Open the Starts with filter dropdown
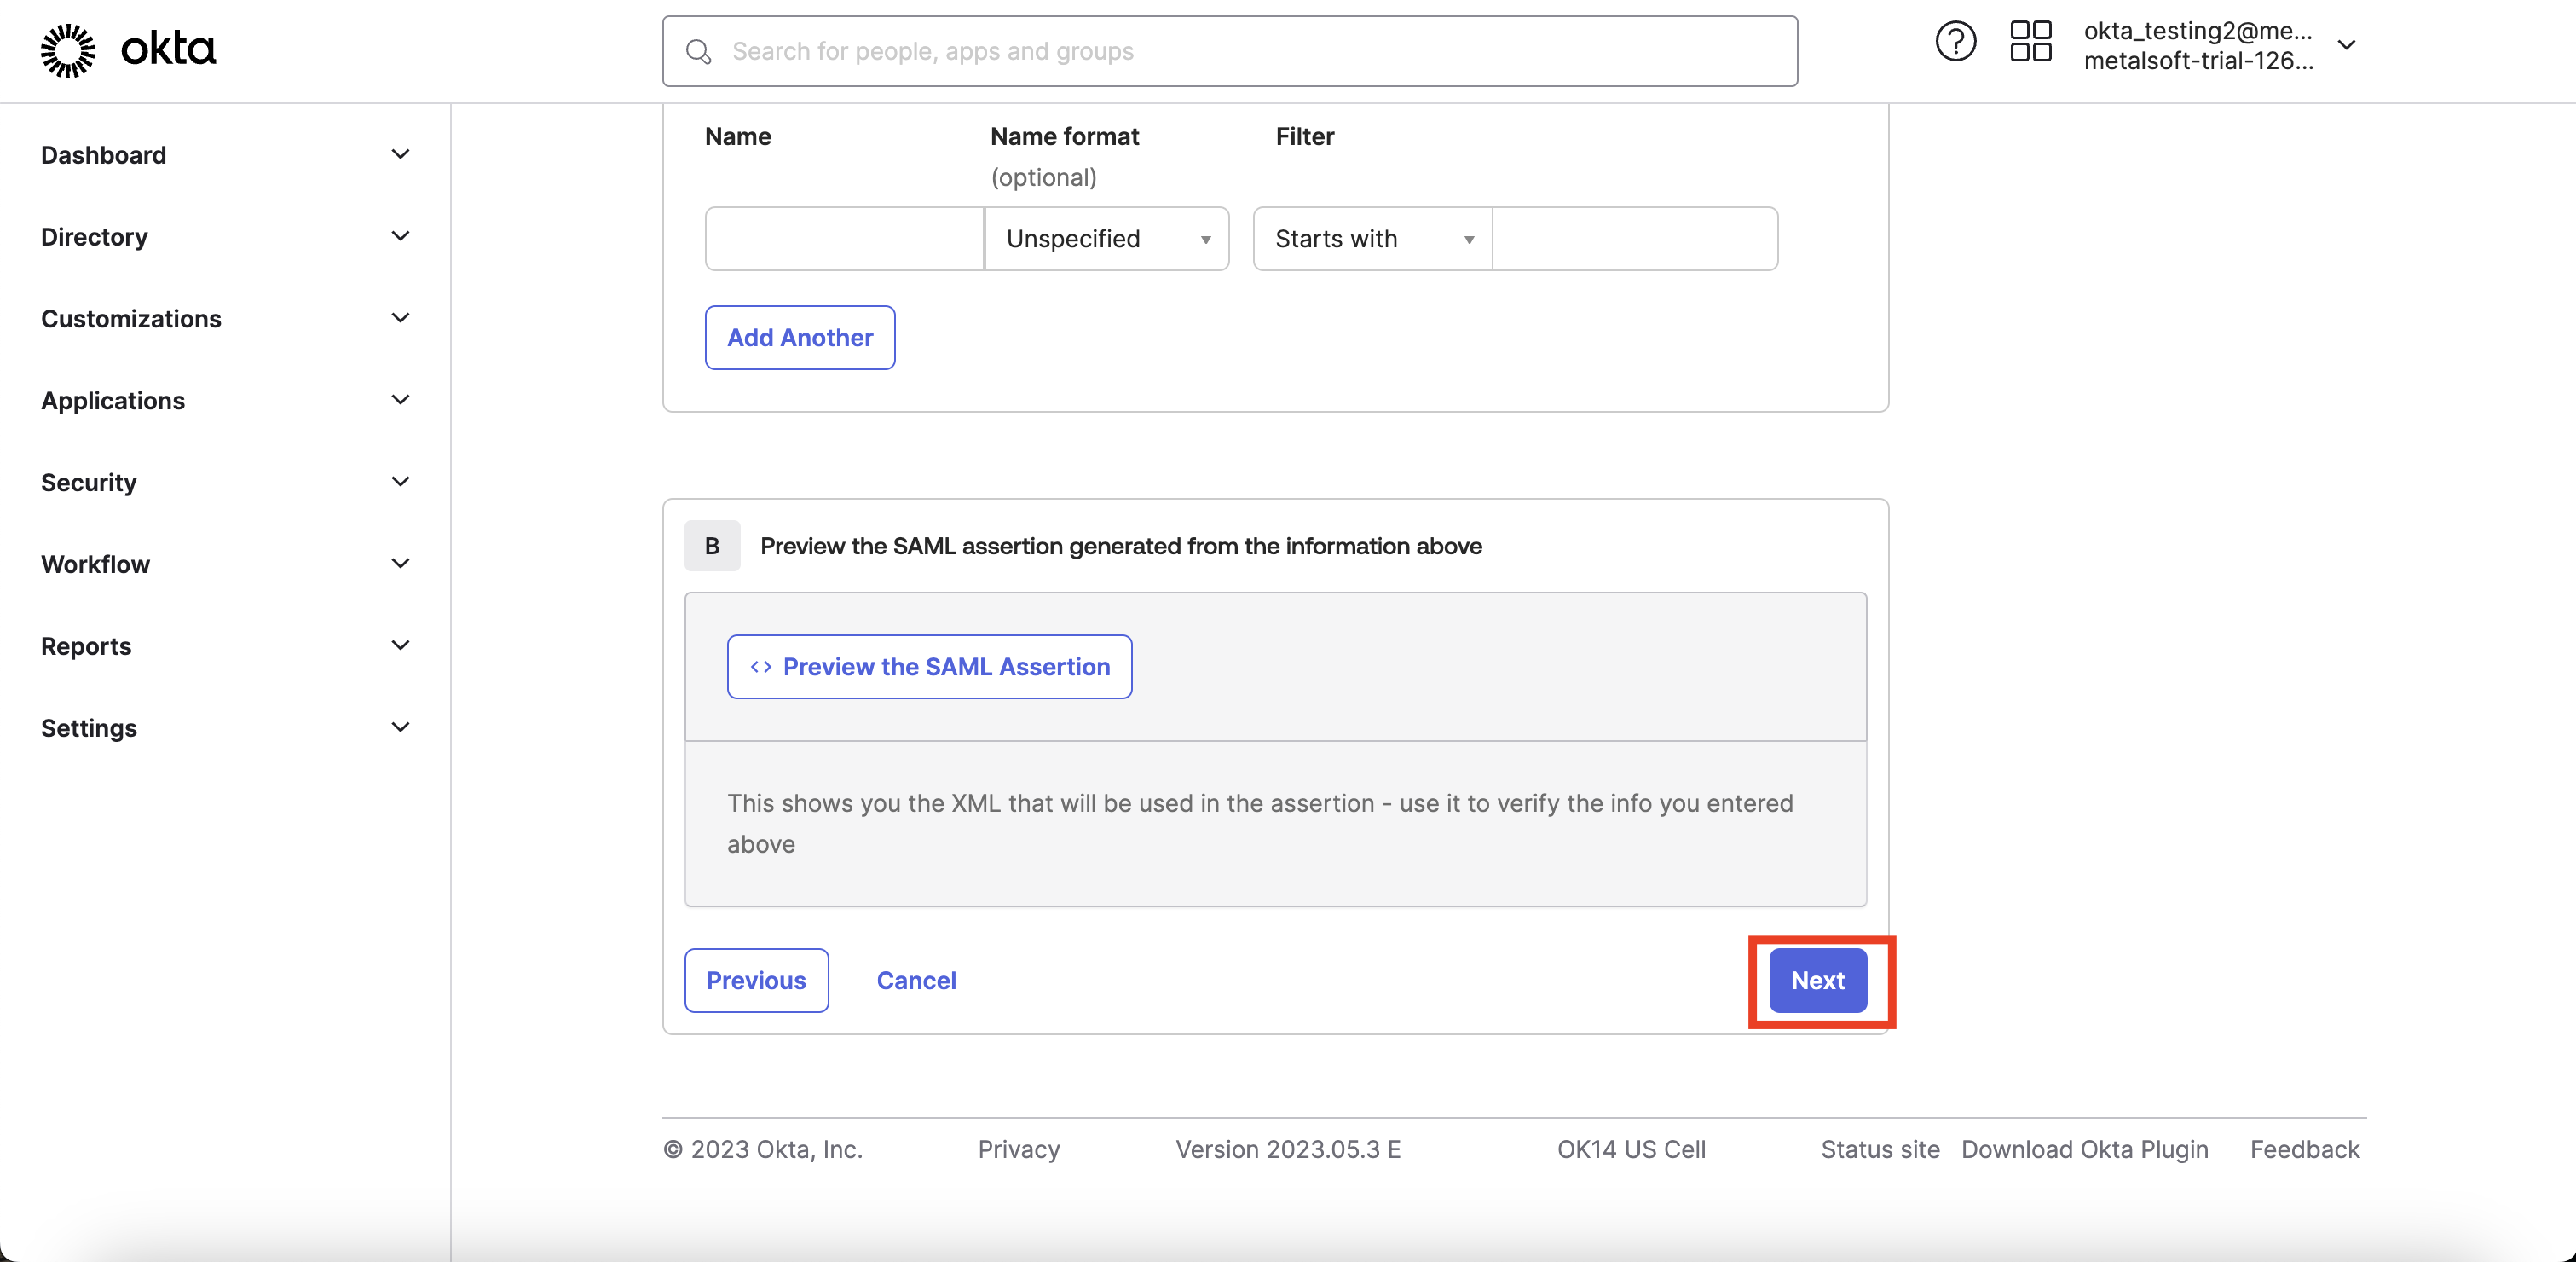 click(x=1372, y=239)
